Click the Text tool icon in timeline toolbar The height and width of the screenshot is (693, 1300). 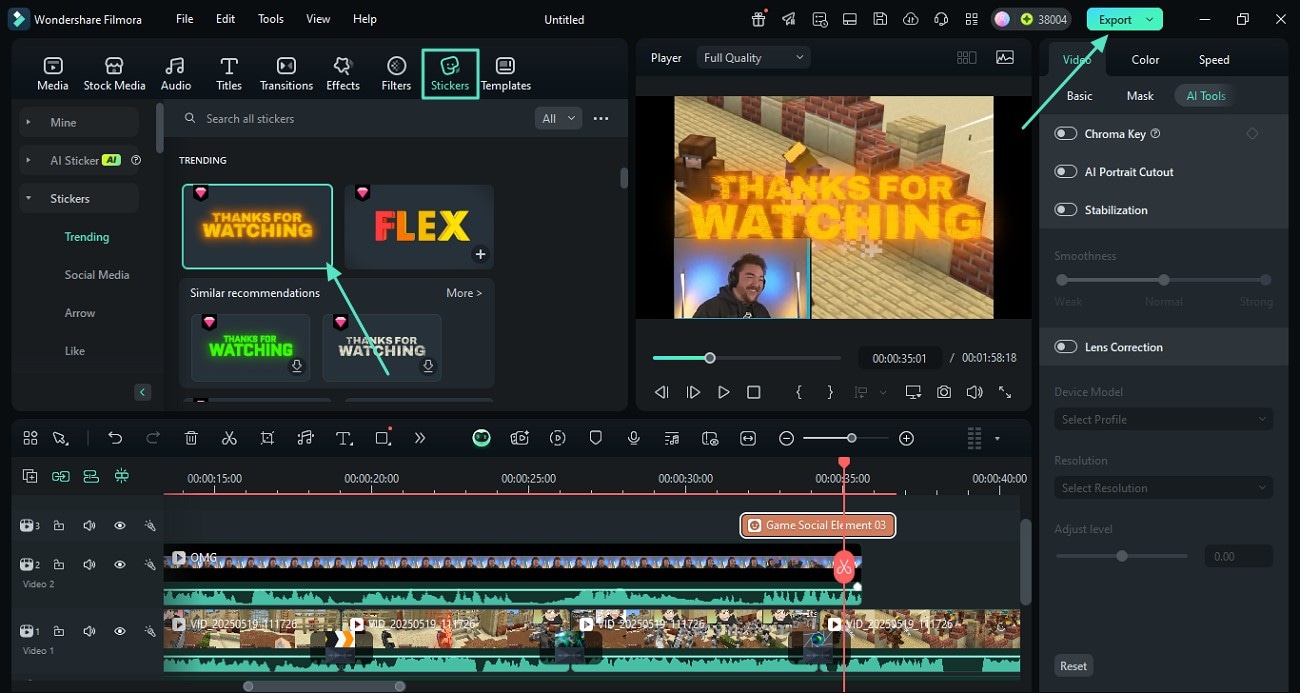343,438
